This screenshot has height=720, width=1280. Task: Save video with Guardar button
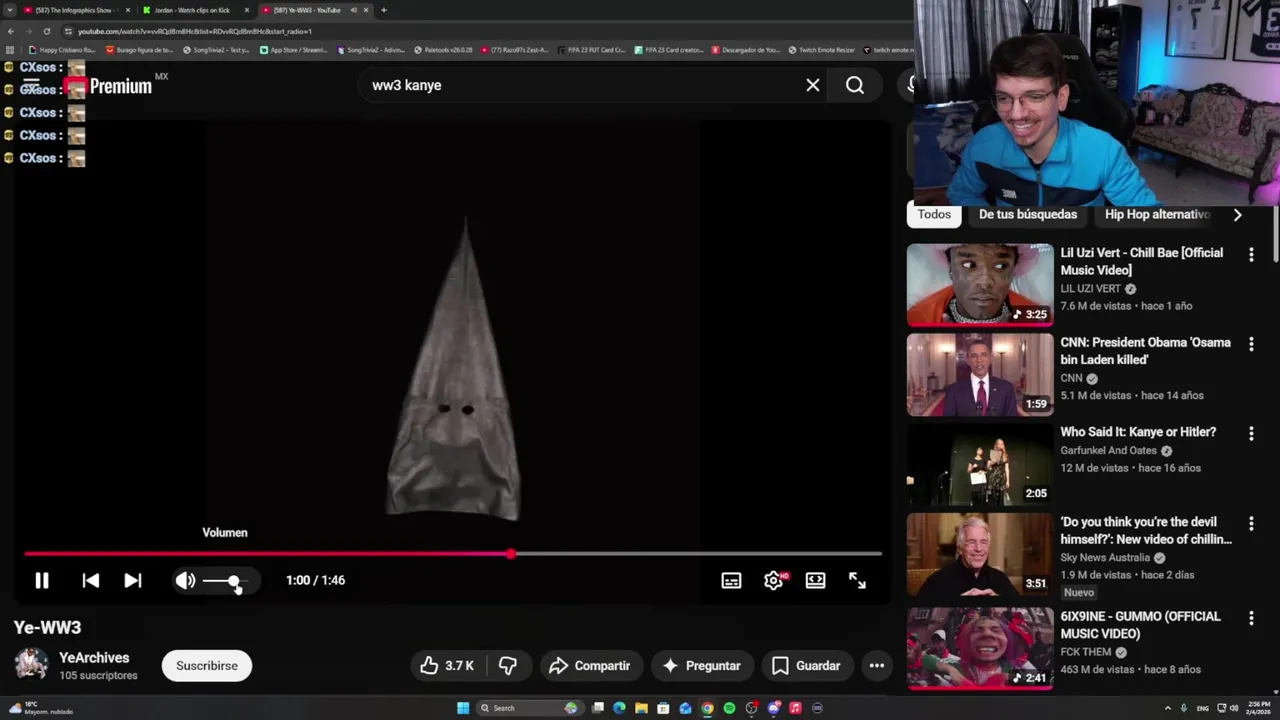click(805, 665)
